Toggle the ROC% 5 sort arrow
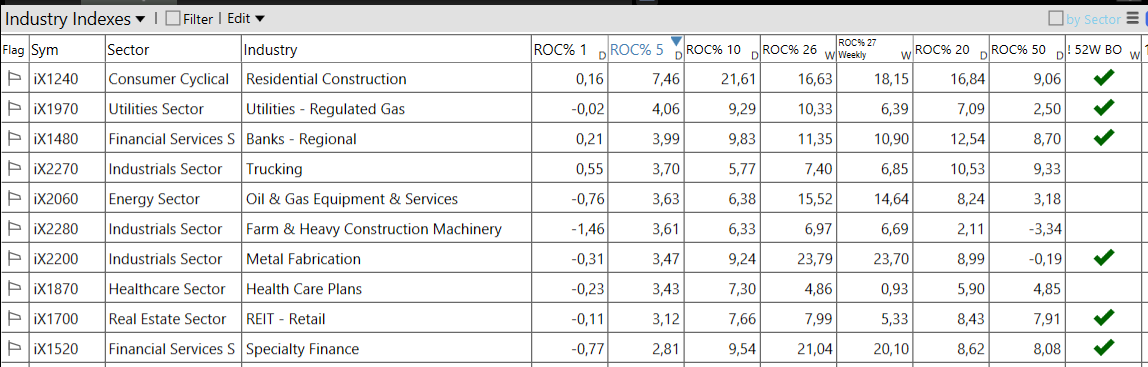Image resolution: width=1148 pixels, height=367 pixels. coord(676,40)
